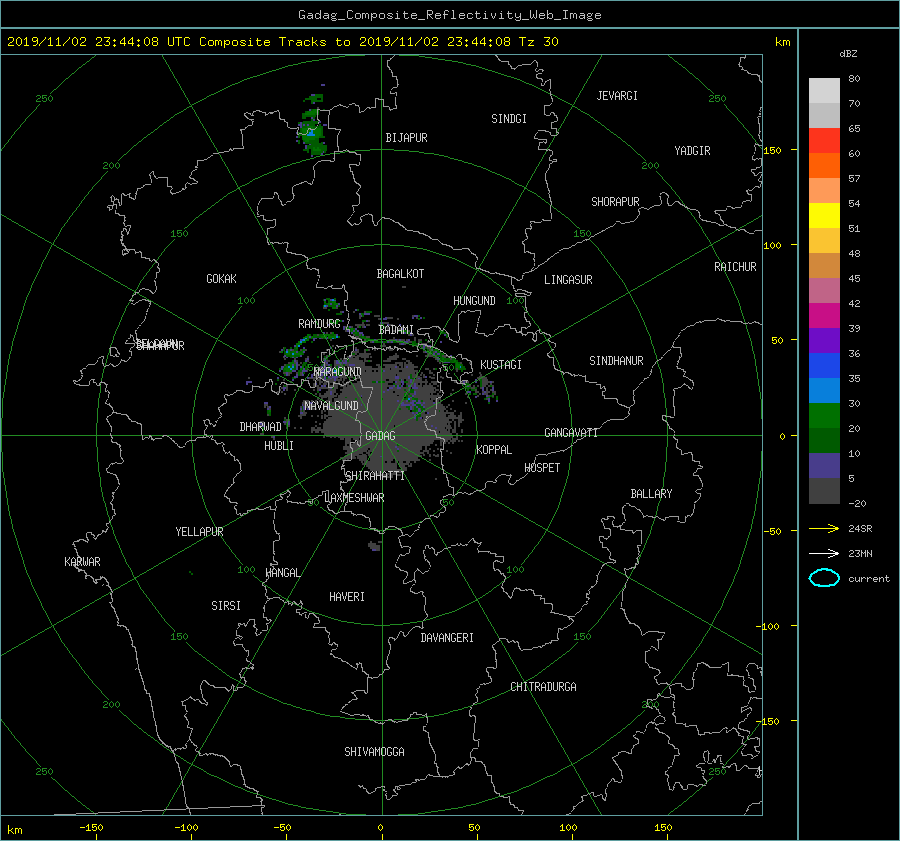Screen dimensions: 900x841
Task: Click the title Gadag_Composite_Reflectivity_Web_Image
Action: [449, 15]
